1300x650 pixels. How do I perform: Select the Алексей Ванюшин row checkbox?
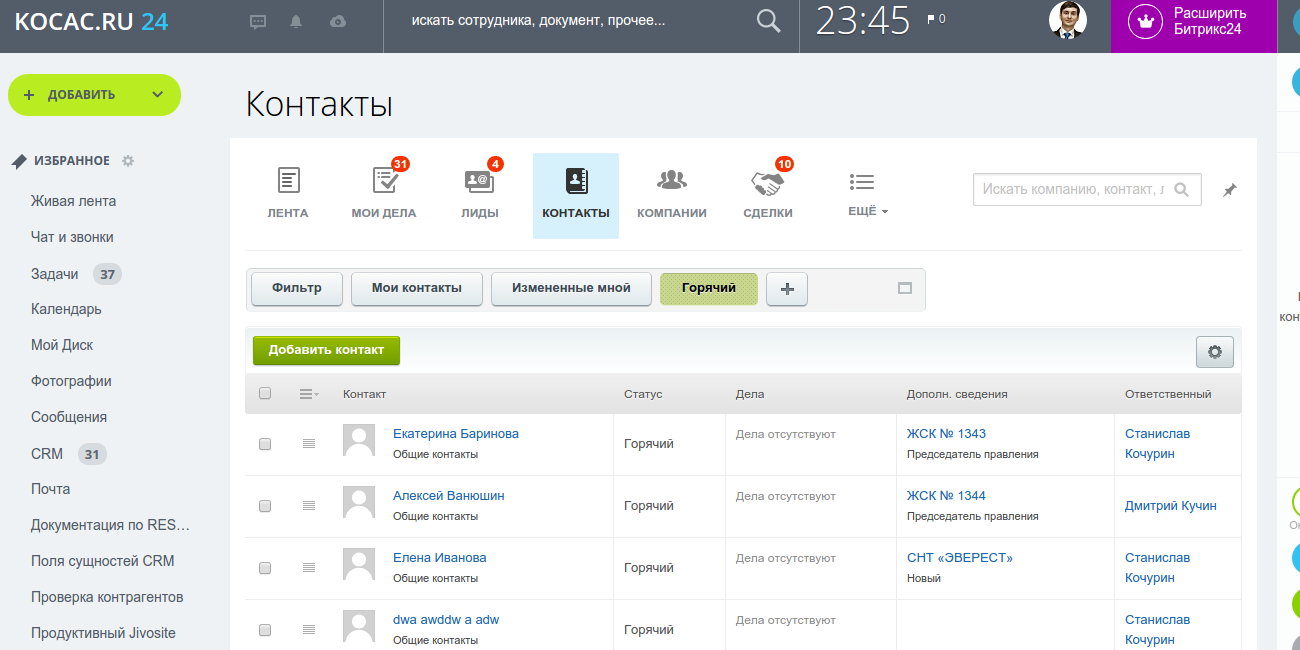[x=265, y=506]
